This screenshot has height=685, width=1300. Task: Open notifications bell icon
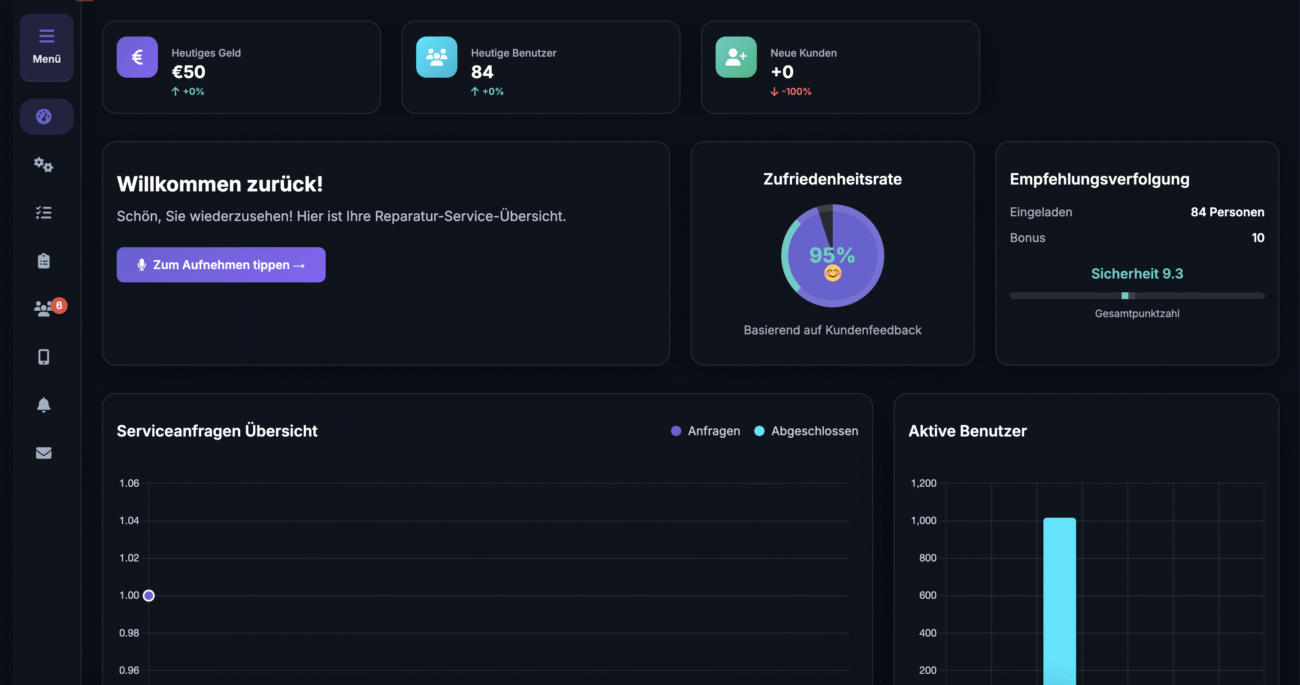pos(44,405)
